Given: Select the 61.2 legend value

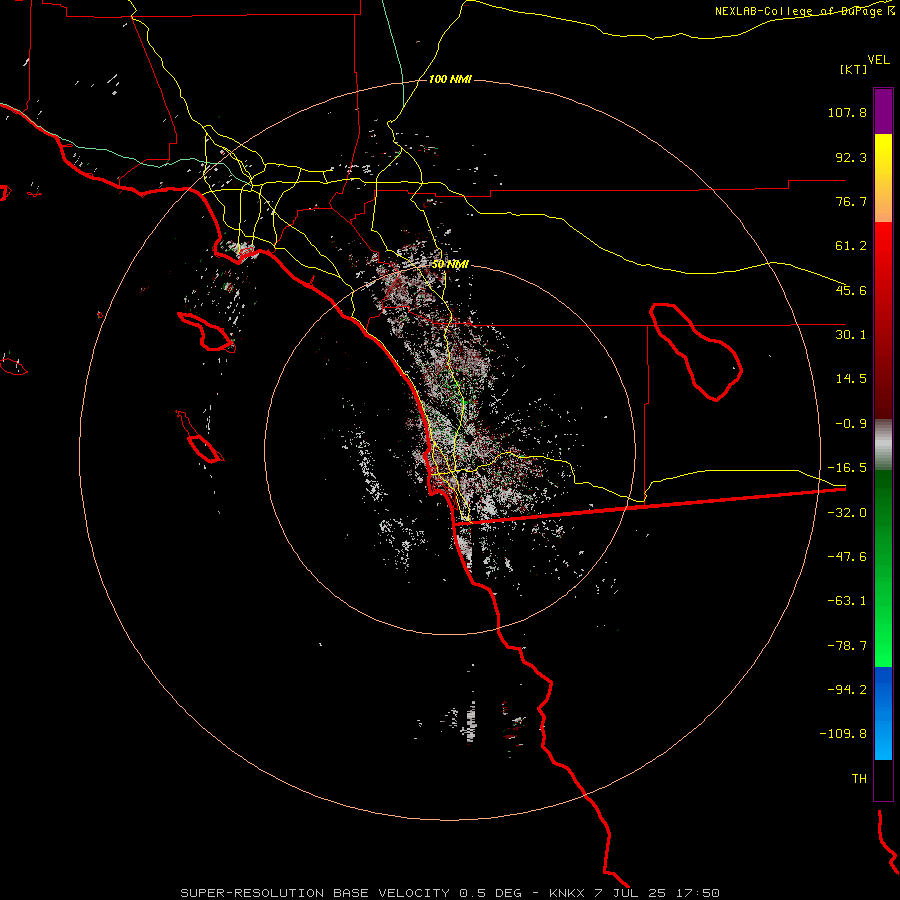Looking at the screenshot, I should (851, 246).
